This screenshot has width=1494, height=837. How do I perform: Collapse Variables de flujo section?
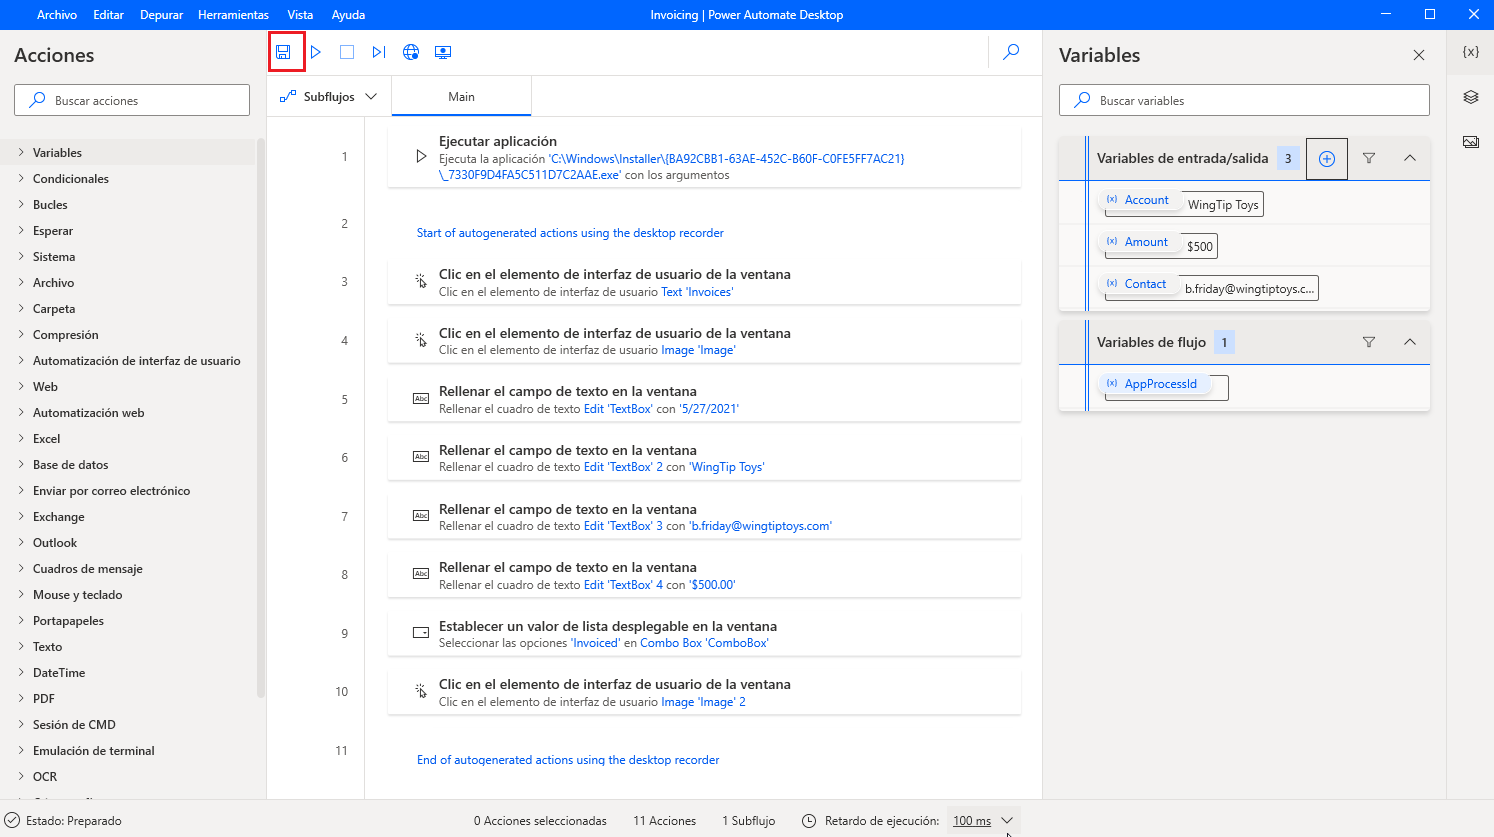tap(1410, 342)
